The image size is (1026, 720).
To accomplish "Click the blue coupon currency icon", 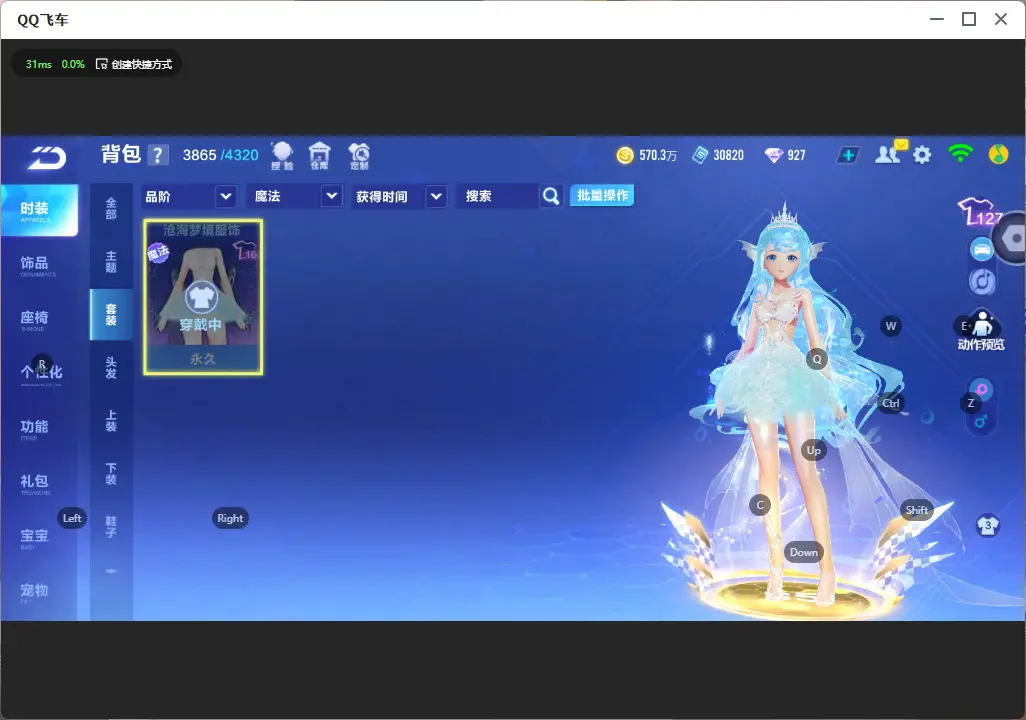I will 700,155.
